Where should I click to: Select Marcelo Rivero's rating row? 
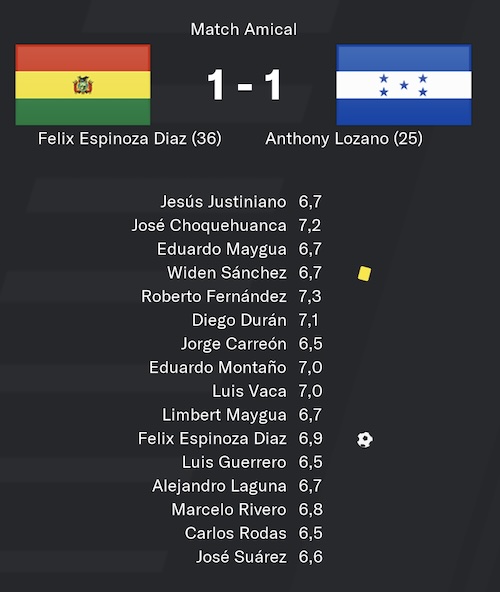point(247,510)
